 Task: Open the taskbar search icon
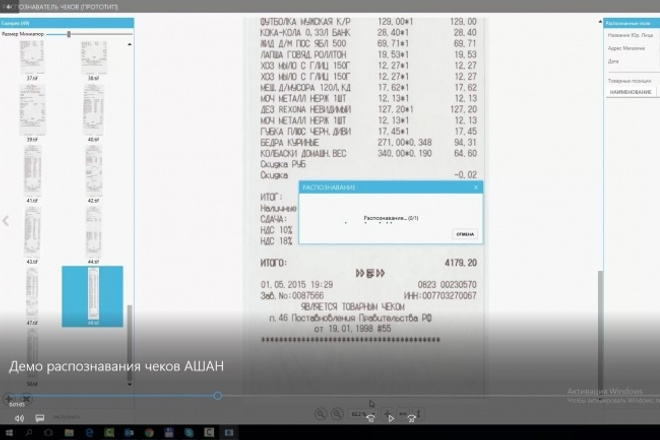coord(29,432)
